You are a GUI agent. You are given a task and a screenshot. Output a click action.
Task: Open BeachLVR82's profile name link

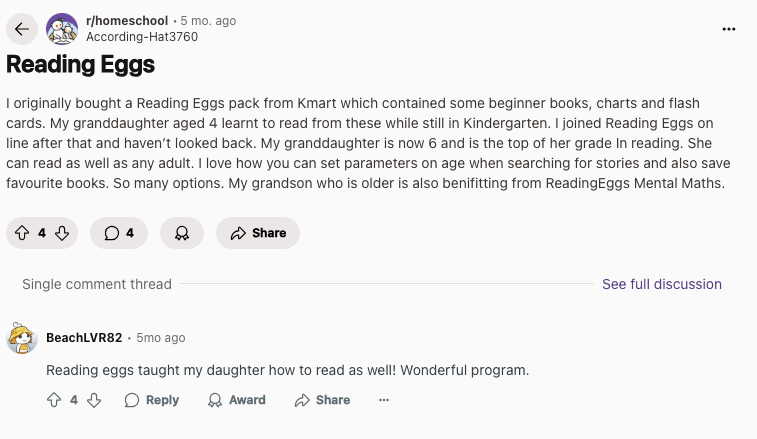pyautogui.click(x=84, y=338)
